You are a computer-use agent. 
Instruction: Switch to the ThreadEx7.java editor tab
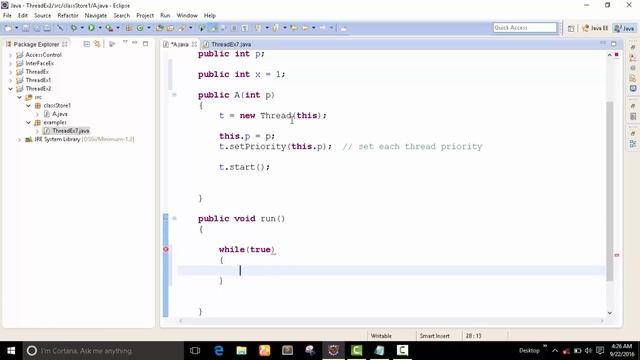coord(227,44)
